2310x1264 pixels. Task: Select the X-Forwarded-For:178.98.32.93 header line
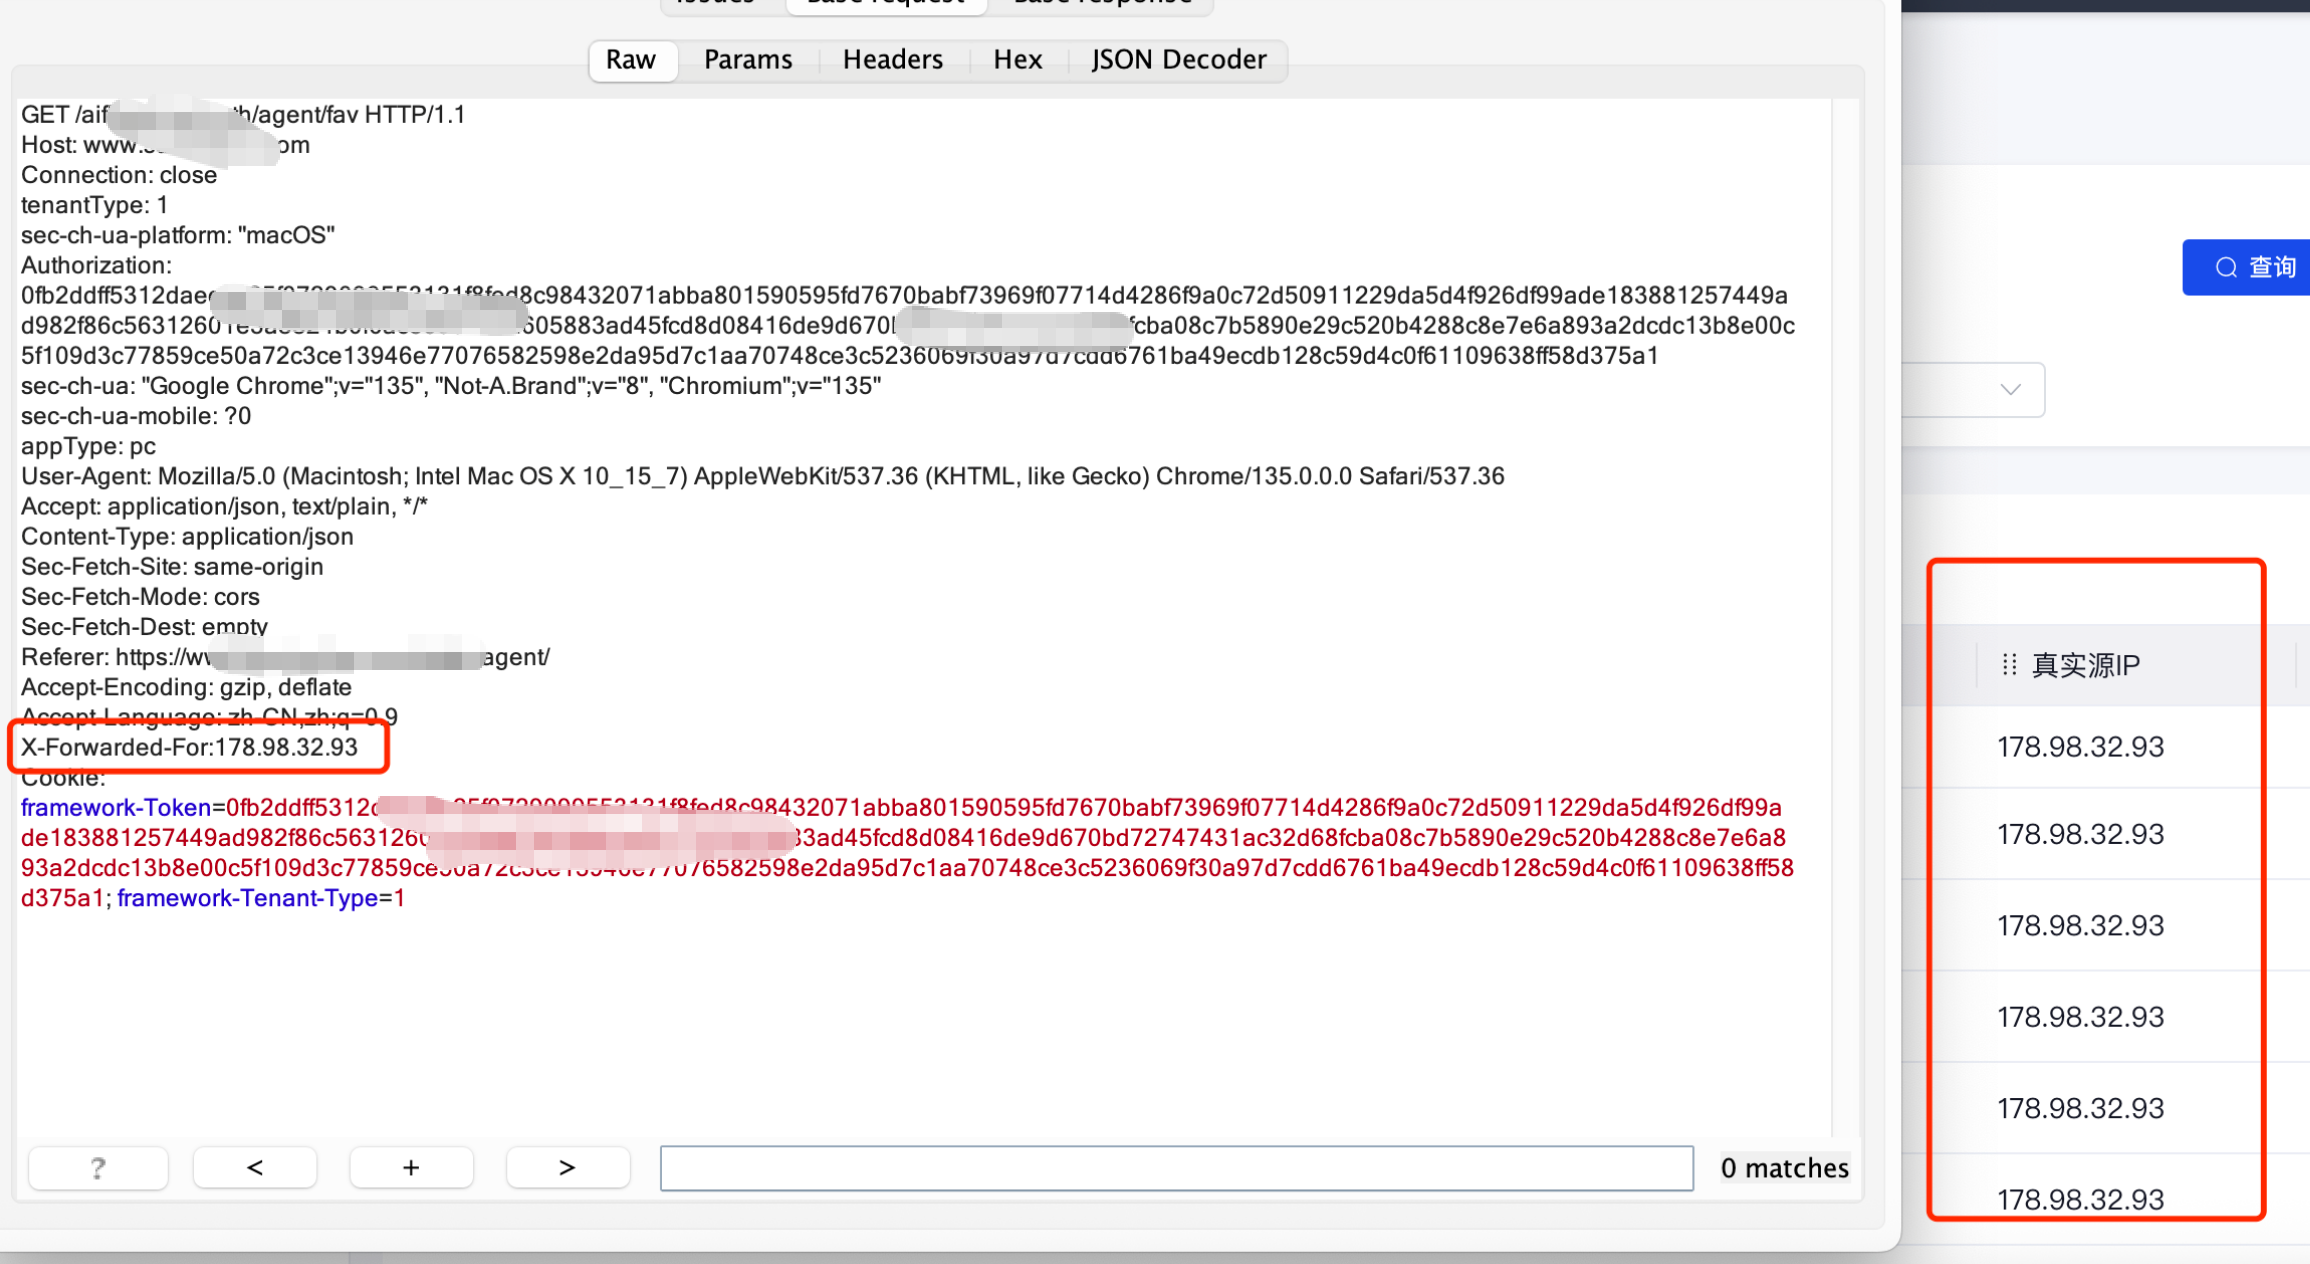pyautogui.click(x=189, y=747)
